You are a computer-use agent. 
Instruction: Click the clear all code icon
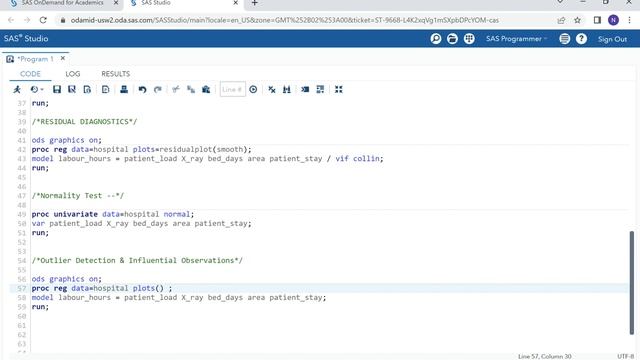272,89
